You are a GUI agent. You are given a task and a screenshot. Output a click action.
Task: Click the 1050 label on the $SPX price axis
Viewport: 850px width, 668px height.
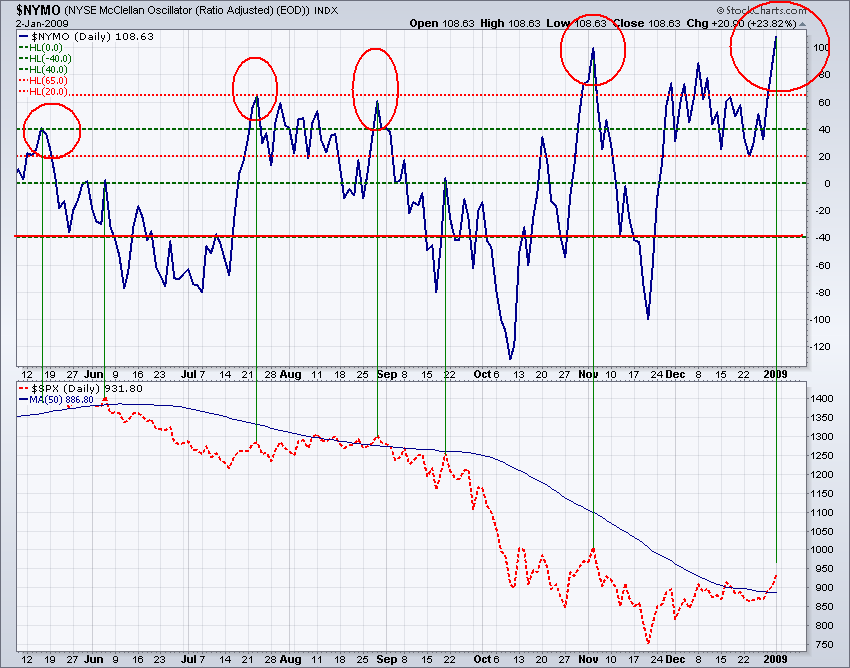(822, 531)
